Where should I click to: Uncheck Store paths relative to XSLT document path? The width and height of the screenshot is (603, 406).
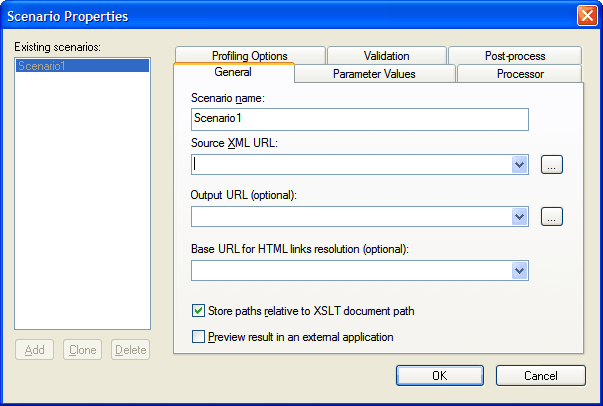pos(199,311)
